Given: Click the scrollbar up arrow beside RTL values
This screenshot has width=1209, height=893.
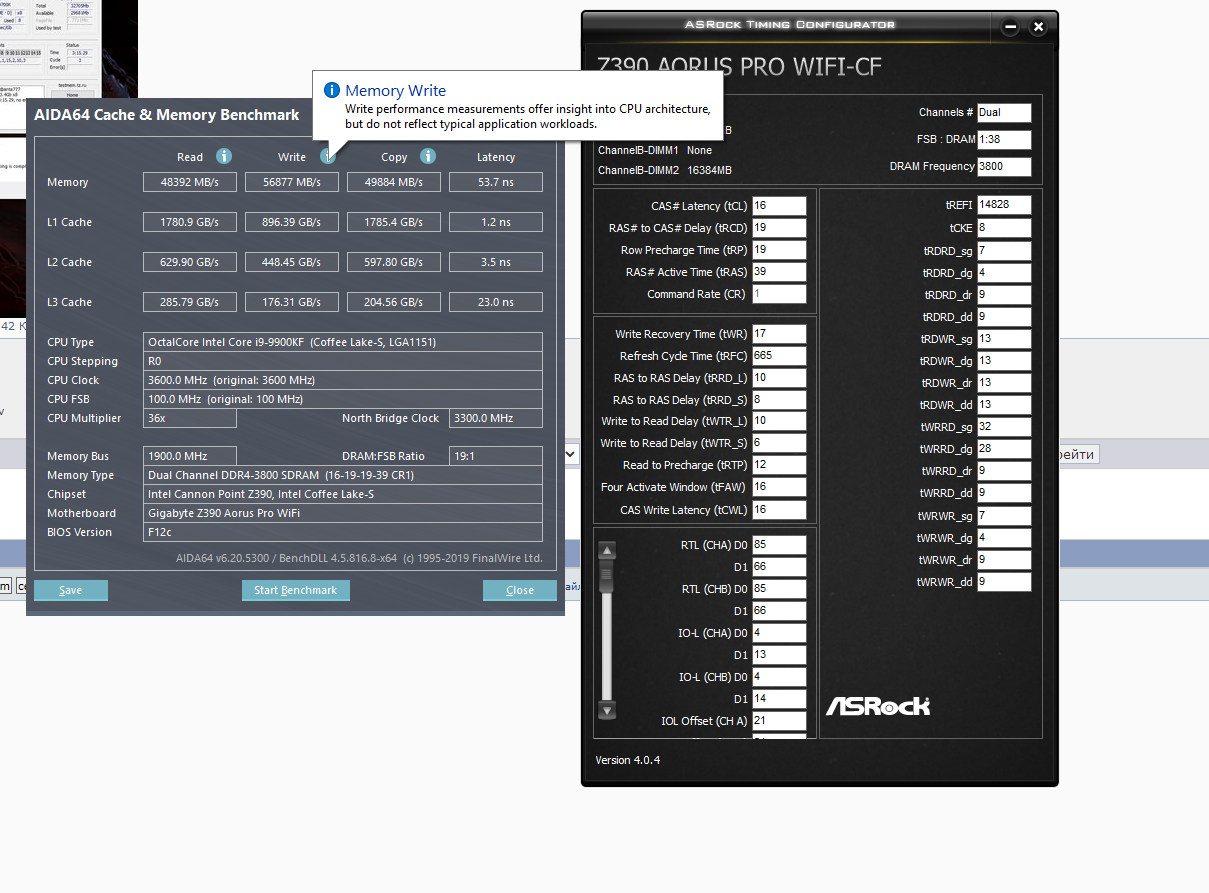Looking at the screenshot, I should tap(607, 550).
